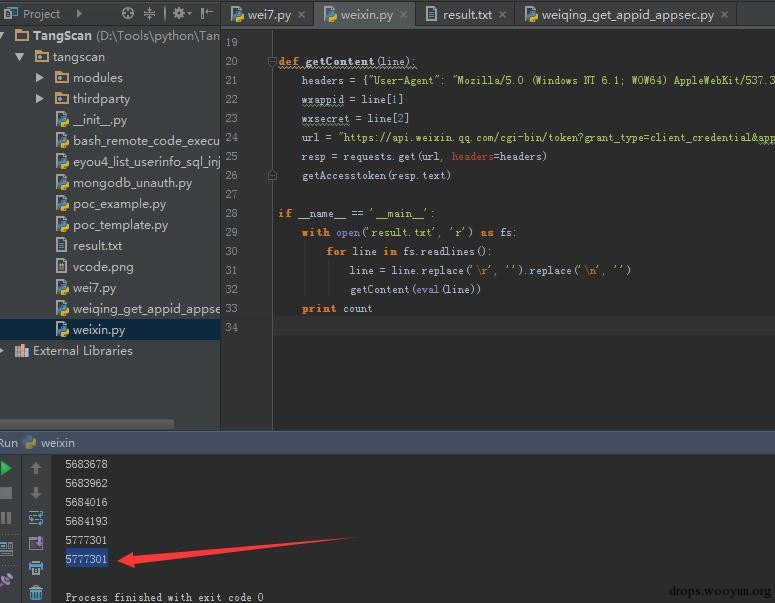Toggle soft-wrap icon in Run console

pos(36,518)
